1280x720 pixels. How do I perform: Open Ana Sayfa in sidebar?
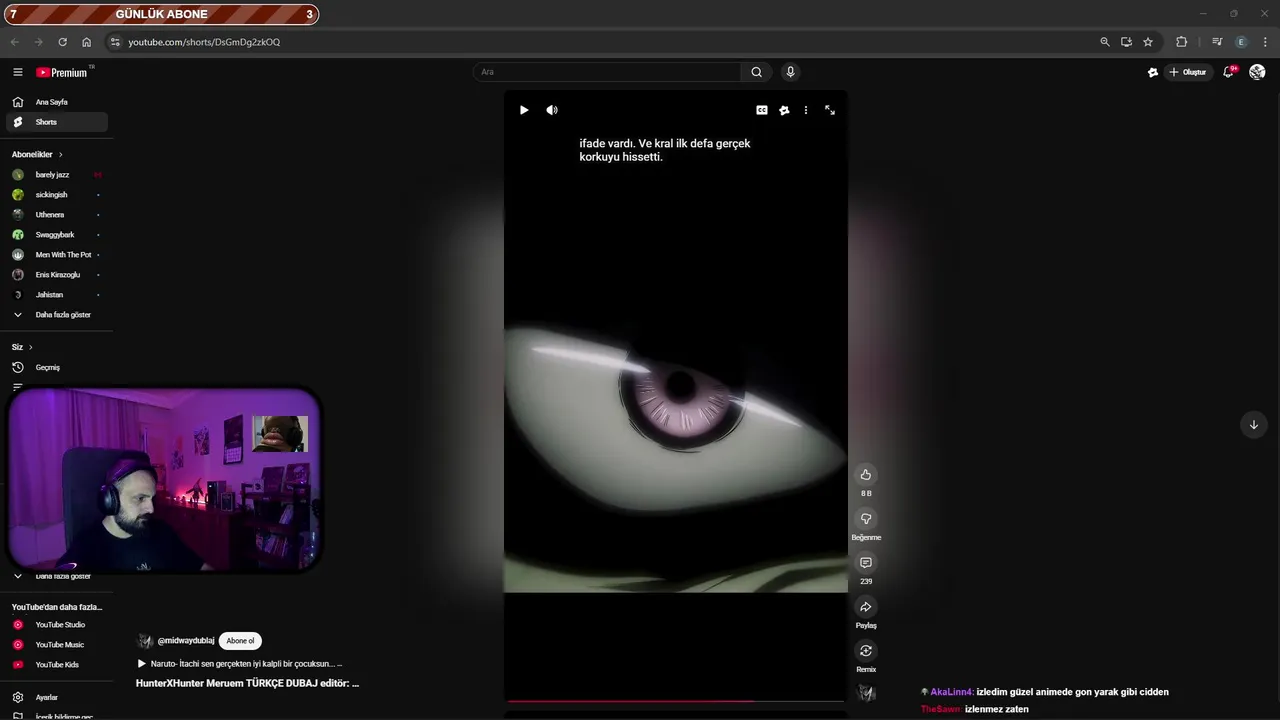57,102
